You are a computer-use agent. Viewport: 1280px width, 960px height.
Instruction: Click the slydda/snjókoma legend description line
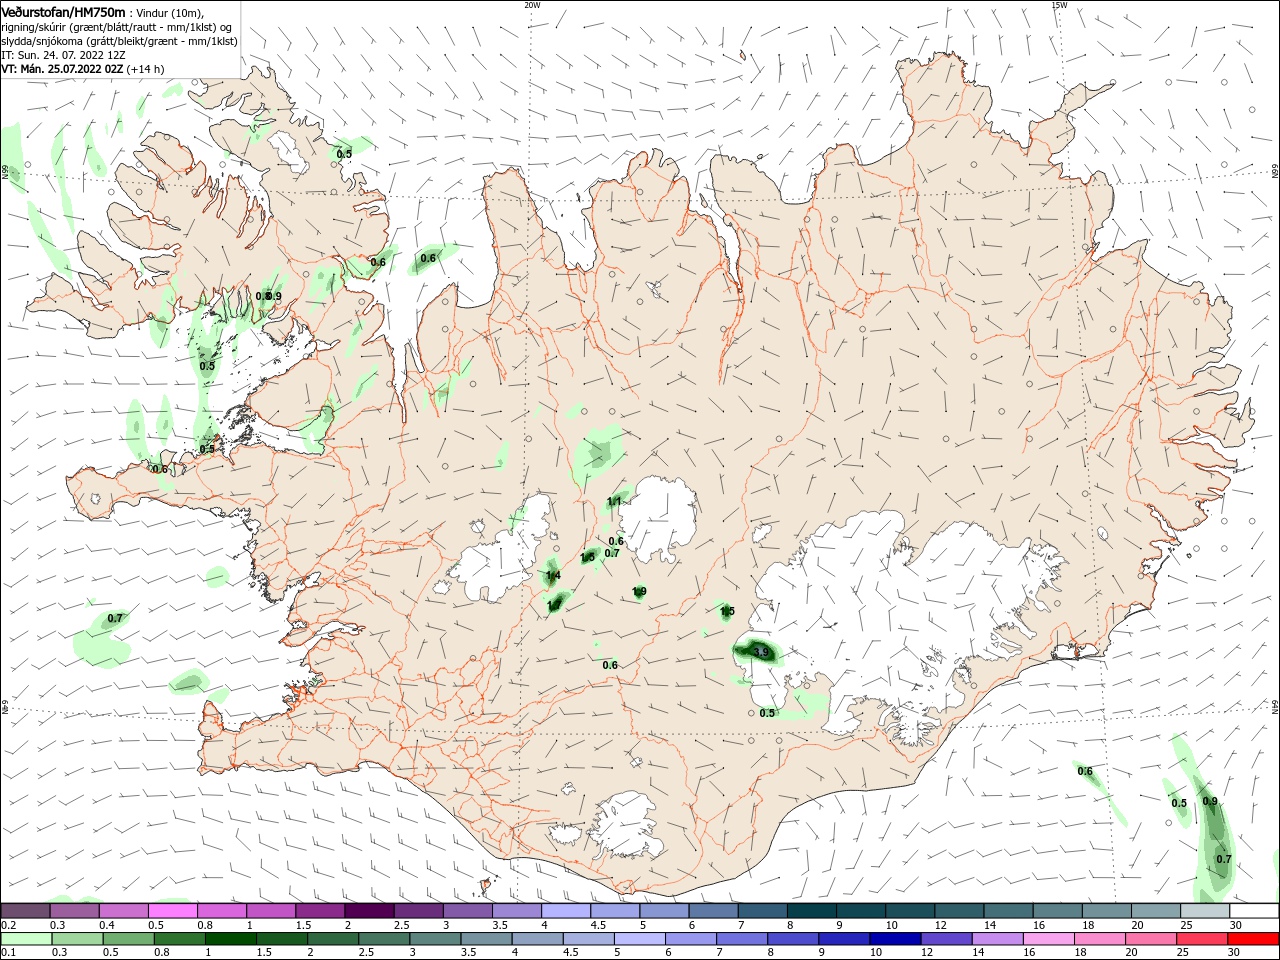(119, 41)
